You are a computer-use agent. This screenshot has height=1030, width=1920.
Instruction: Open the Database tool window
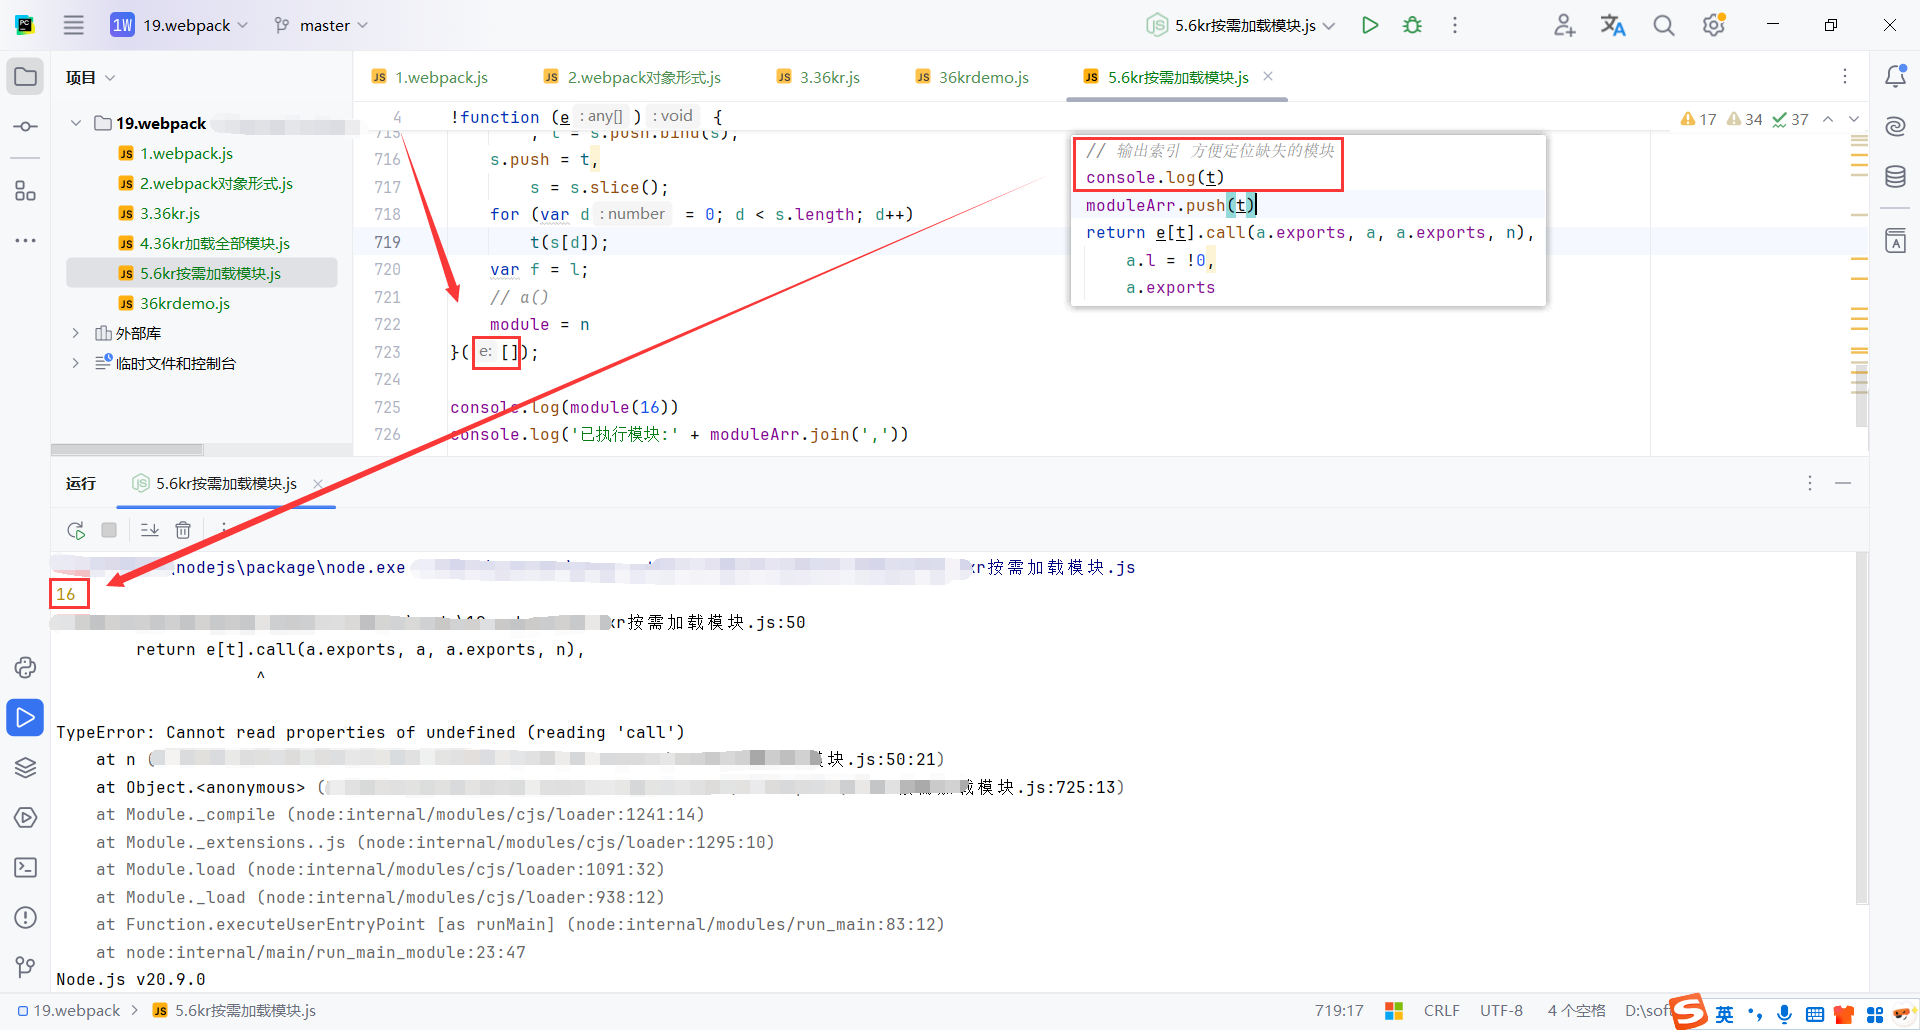pos(1897,176)
